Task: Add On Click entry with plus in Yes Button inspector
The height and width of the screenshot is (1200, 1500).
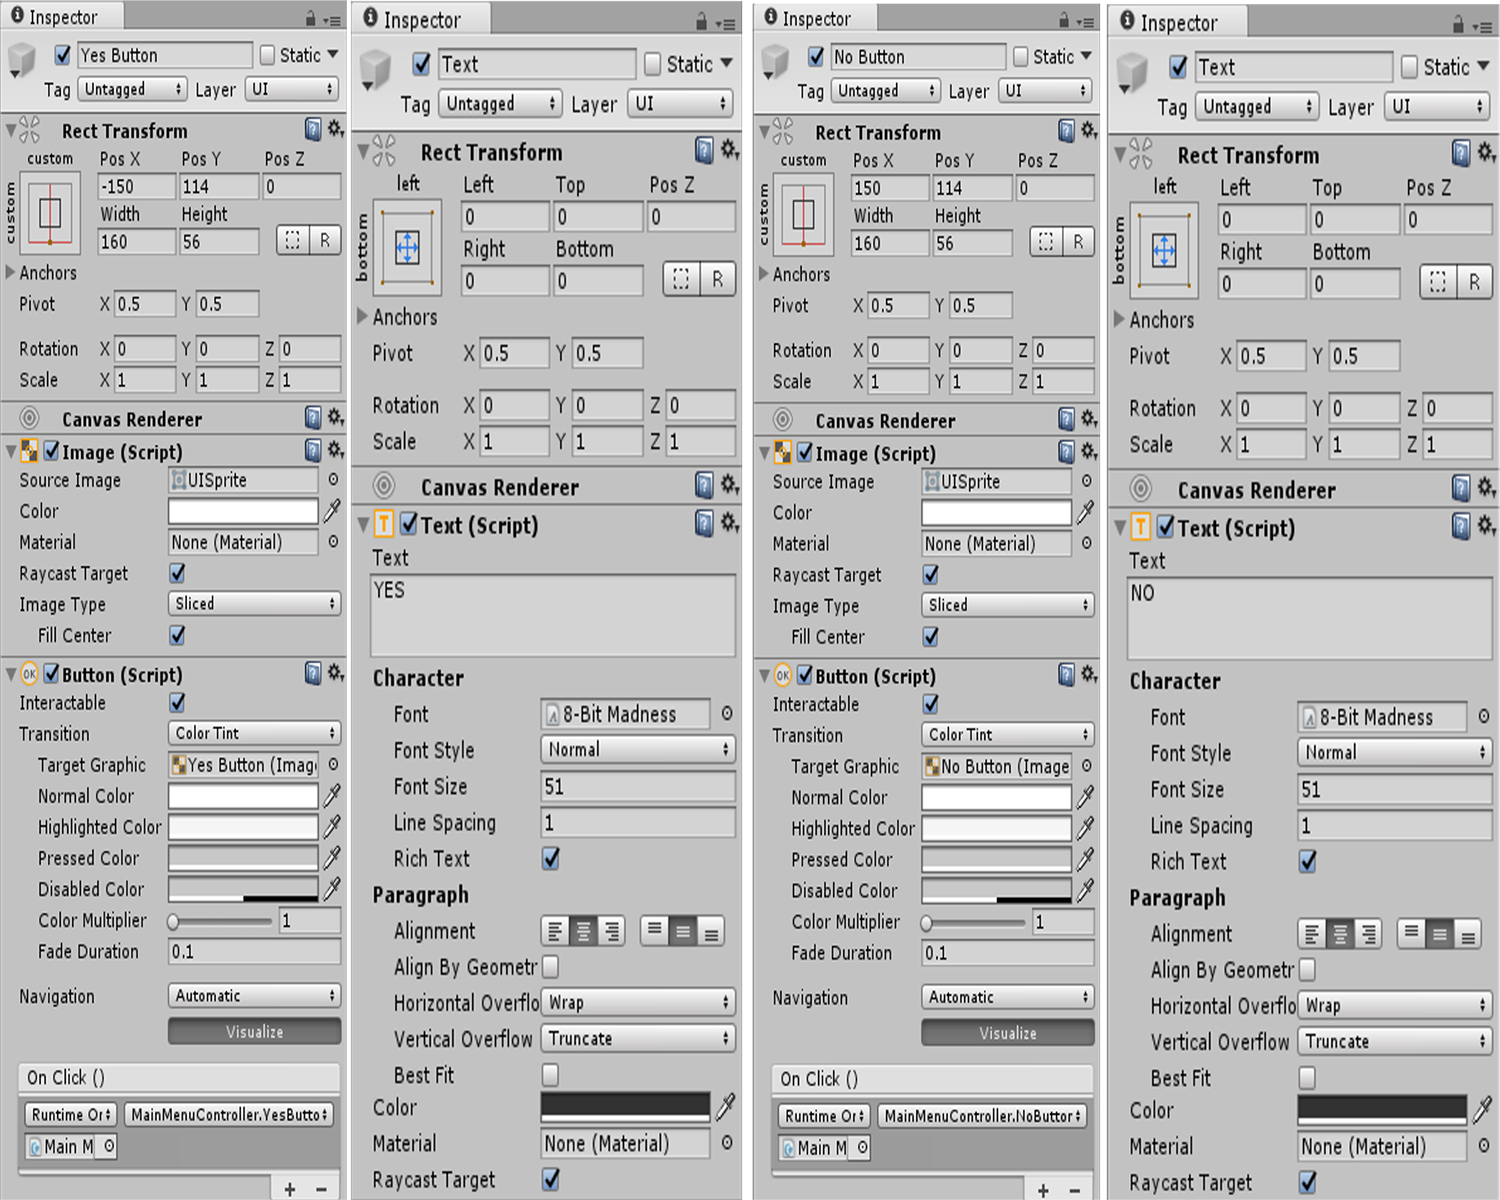Action: point(290,1189)
